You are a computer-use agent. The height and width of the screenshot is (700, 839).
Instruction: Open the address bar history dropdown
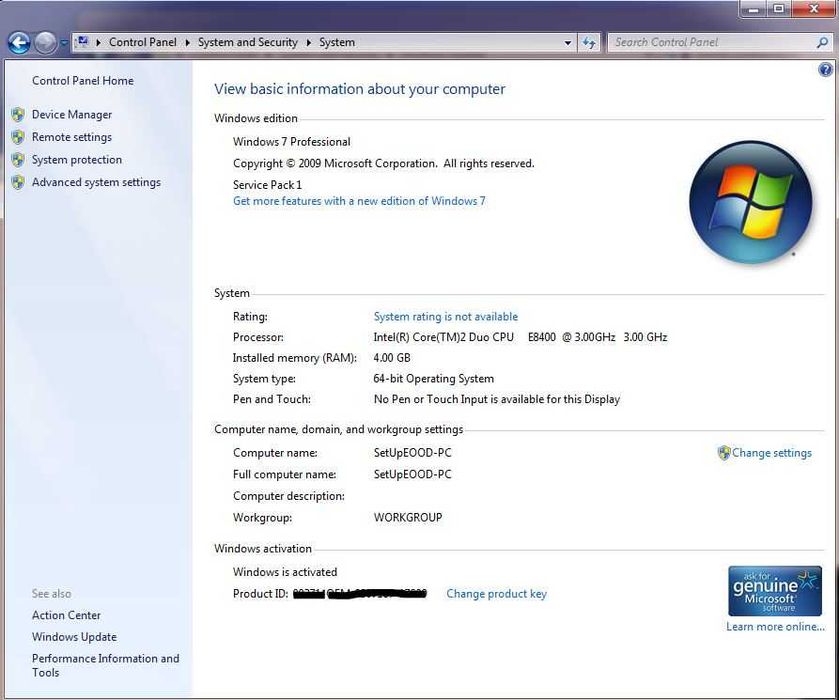click(x=568, y=43)
